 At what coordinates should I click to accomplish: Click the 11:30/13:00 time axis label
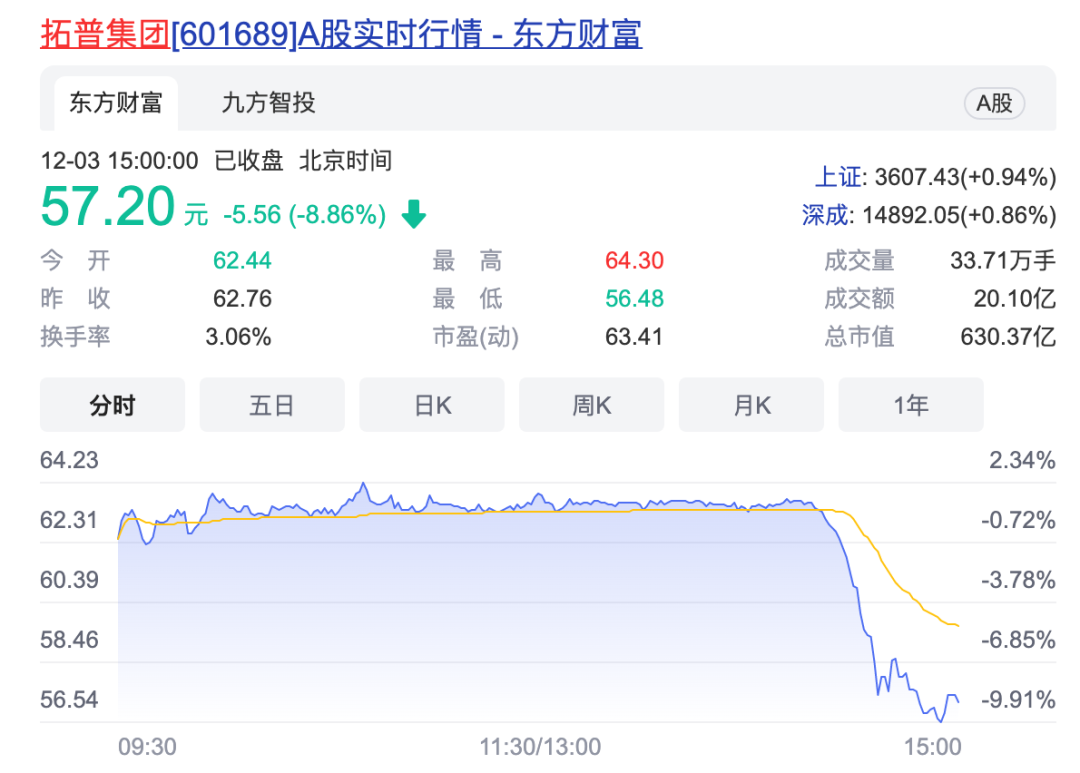540,747
